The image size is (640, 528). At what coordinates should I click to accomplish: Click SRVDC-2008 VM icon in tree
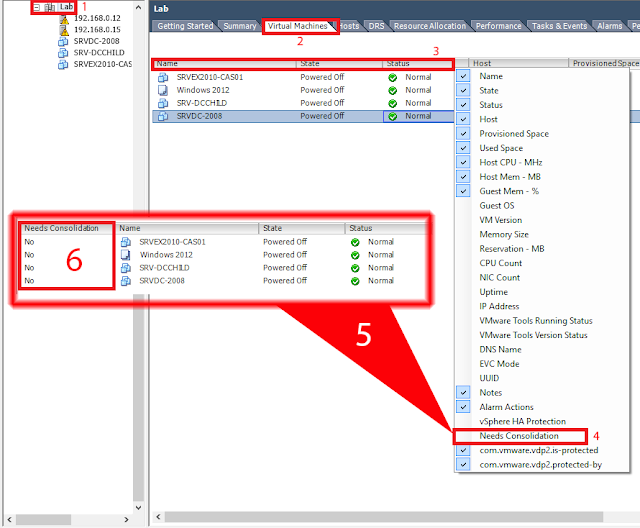pos(63,42)
